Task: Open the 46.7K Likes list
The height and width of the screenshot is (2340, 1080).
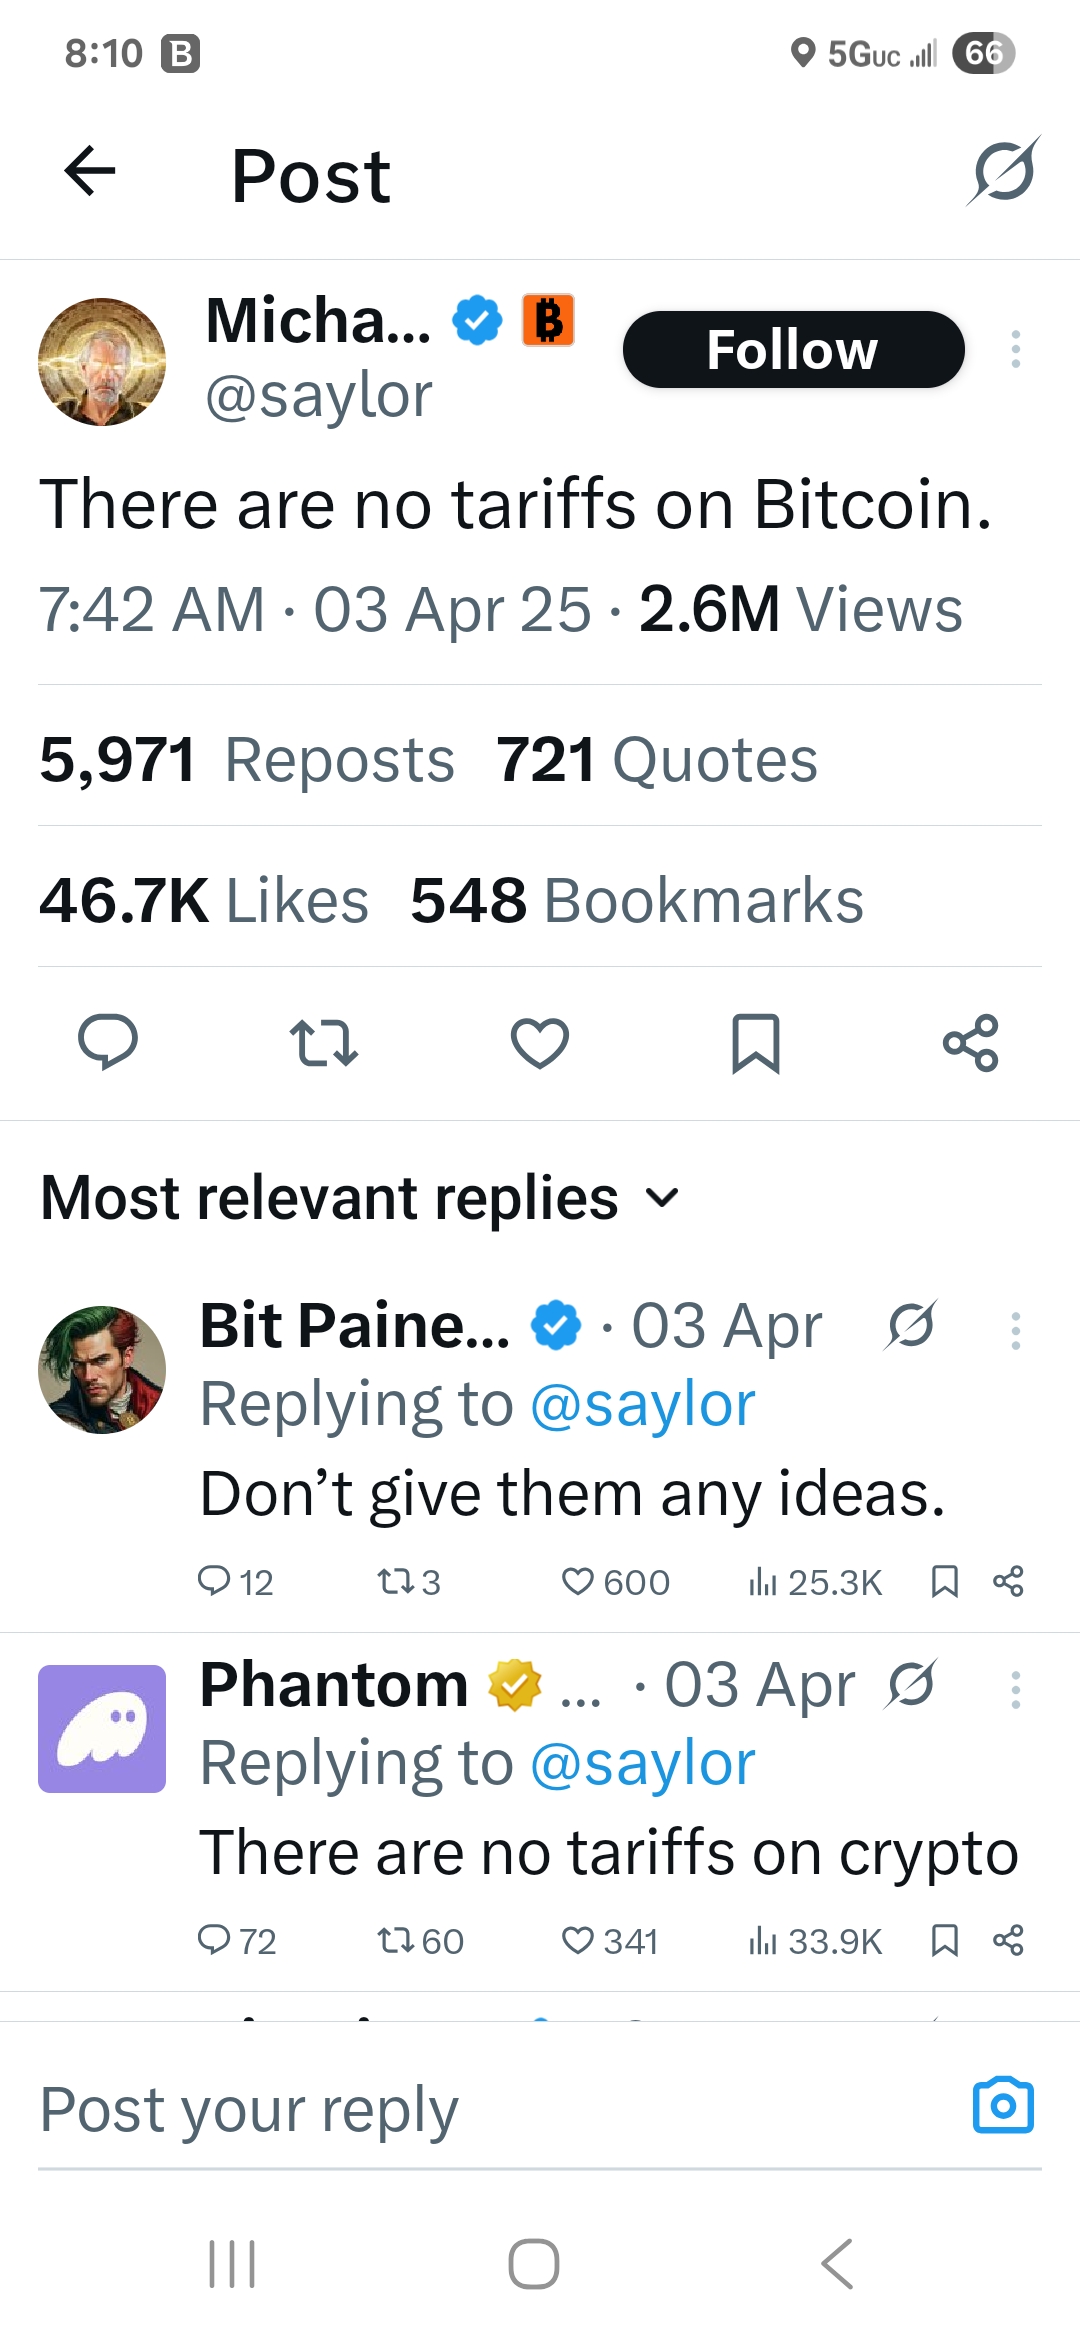Action: (x=204, y=900)
